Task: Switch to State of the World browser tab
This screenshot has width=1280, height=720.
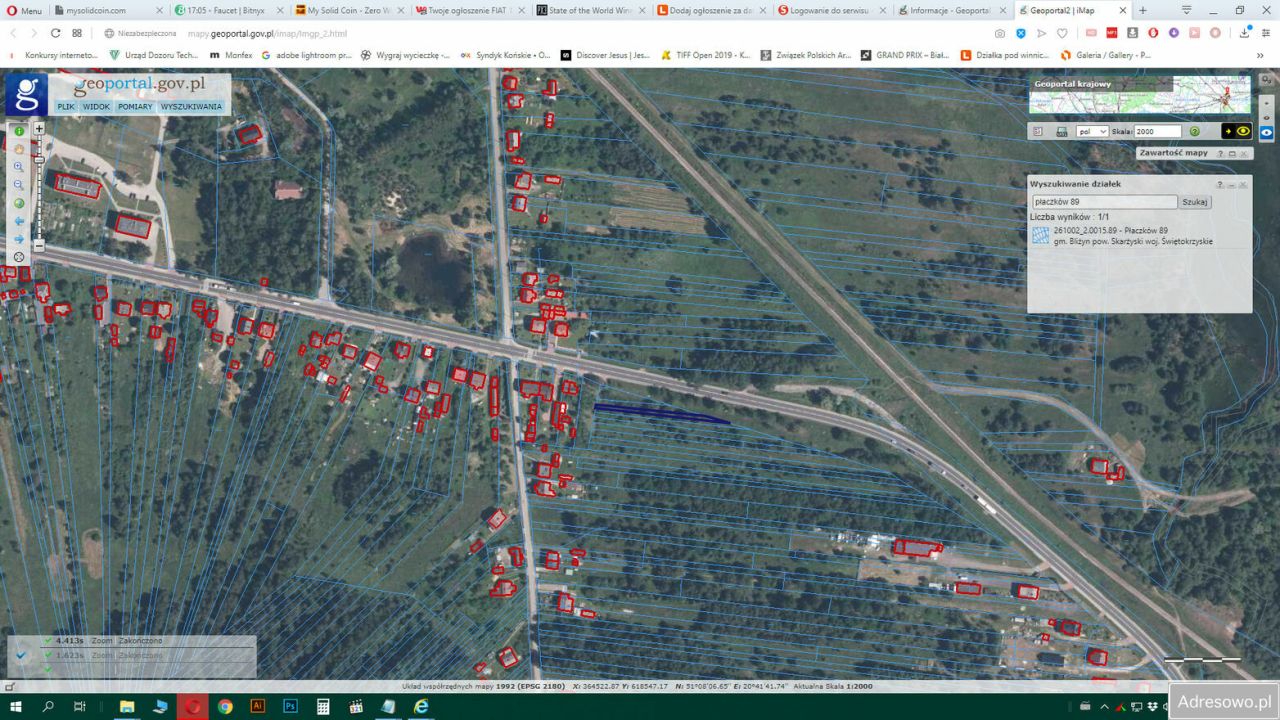Action: [x=588, y=10]
